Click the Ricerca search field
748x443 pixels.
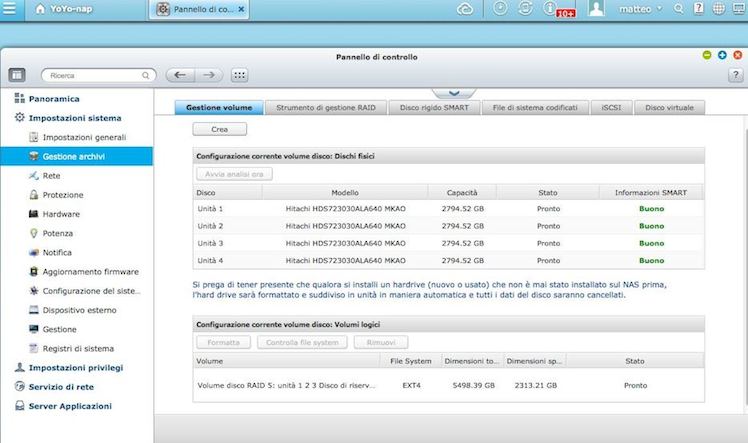pos(98,75)
